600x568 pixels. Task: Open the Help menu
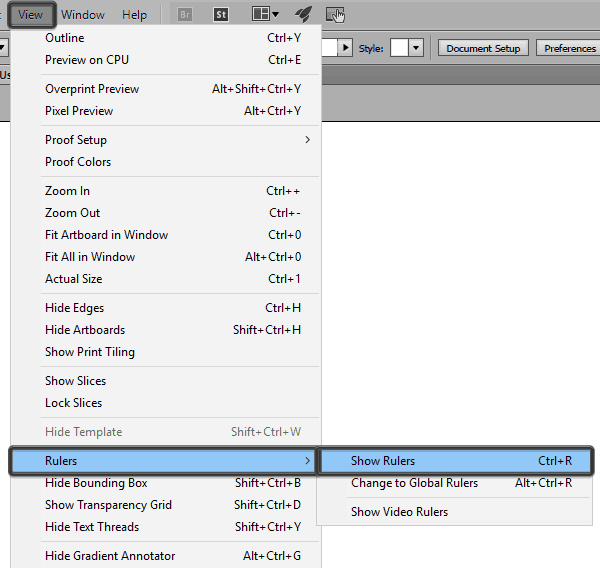134,15
